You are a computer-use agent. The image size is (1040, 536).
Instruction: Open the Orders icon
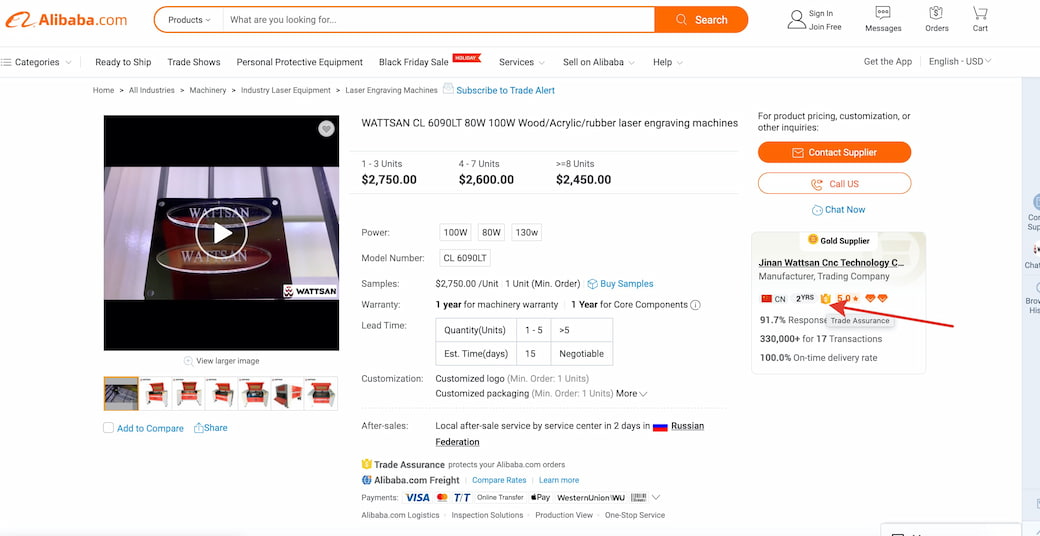pyautogui.click(x=936, y=14)
